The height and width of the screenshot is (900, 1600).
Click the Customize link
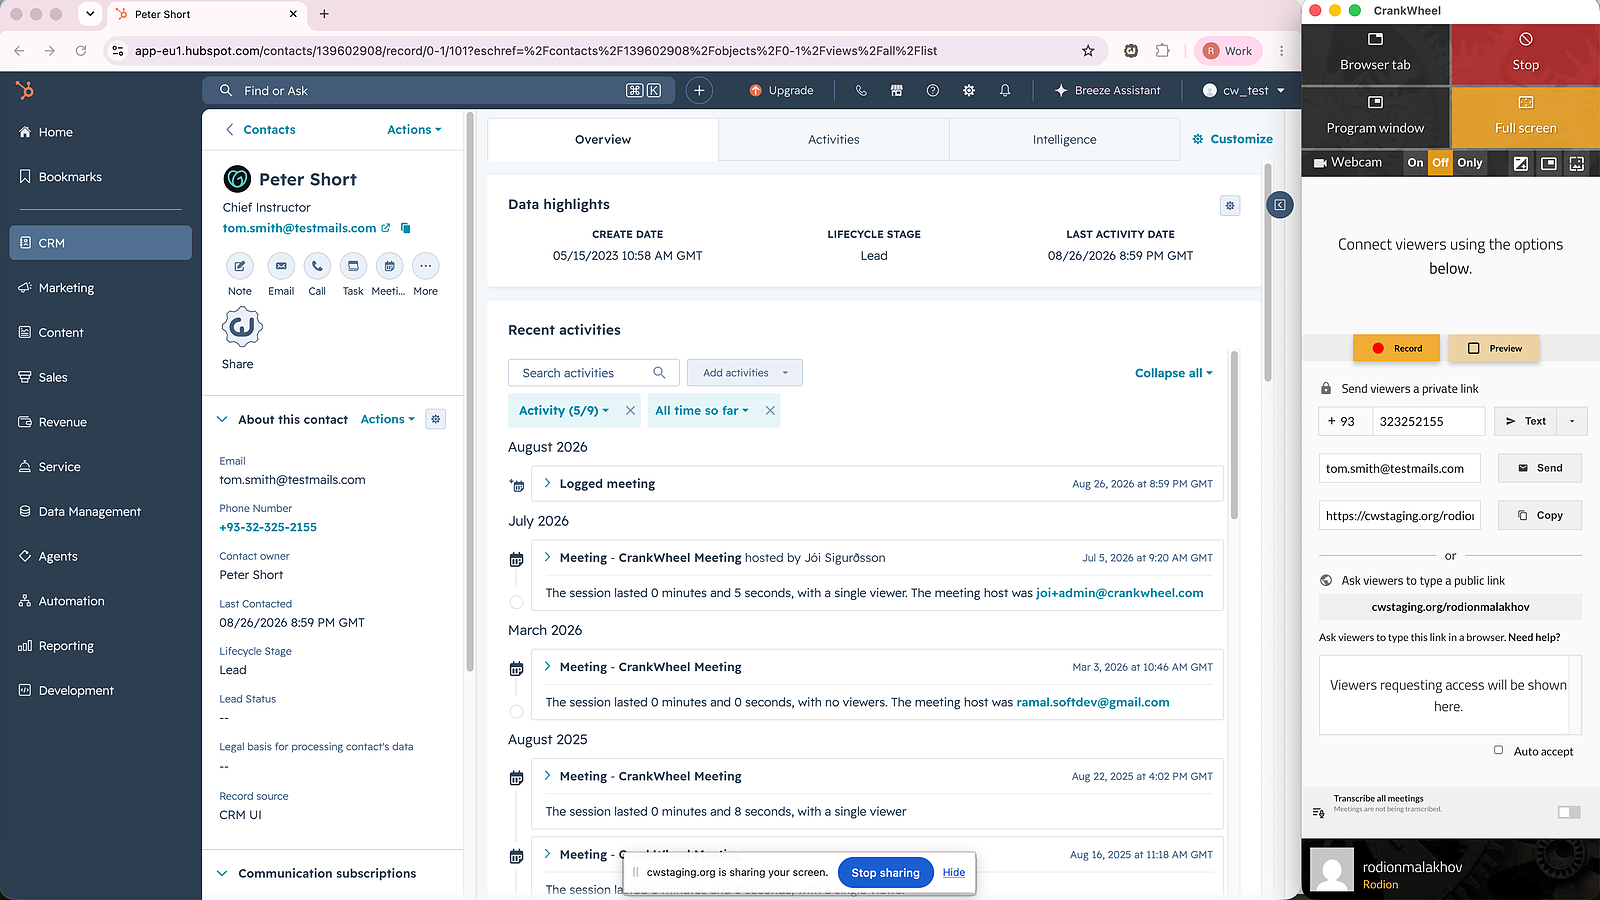(1232, 139)
